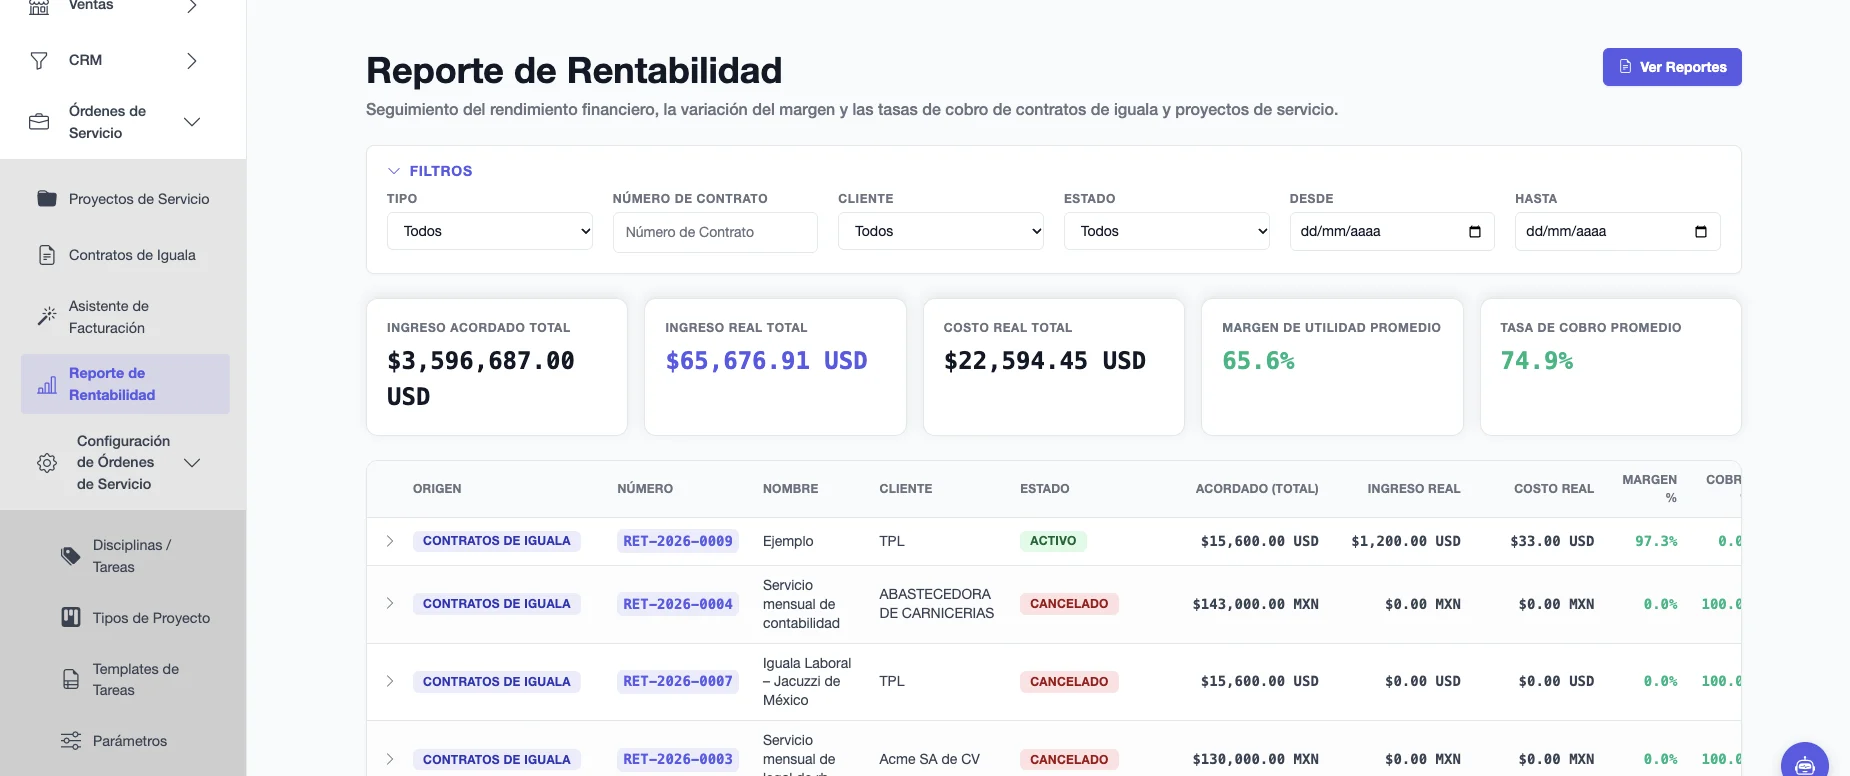Click the Configuración gear icon

click(47, 463)
